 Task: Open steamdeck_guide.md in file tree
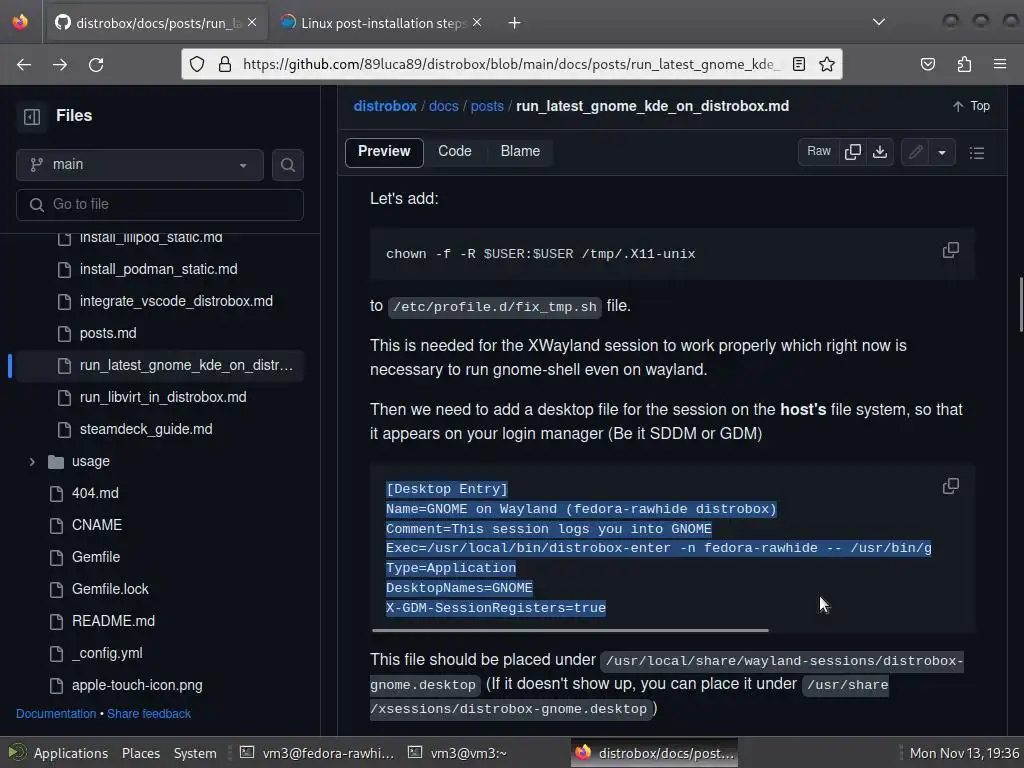(146, 429)
